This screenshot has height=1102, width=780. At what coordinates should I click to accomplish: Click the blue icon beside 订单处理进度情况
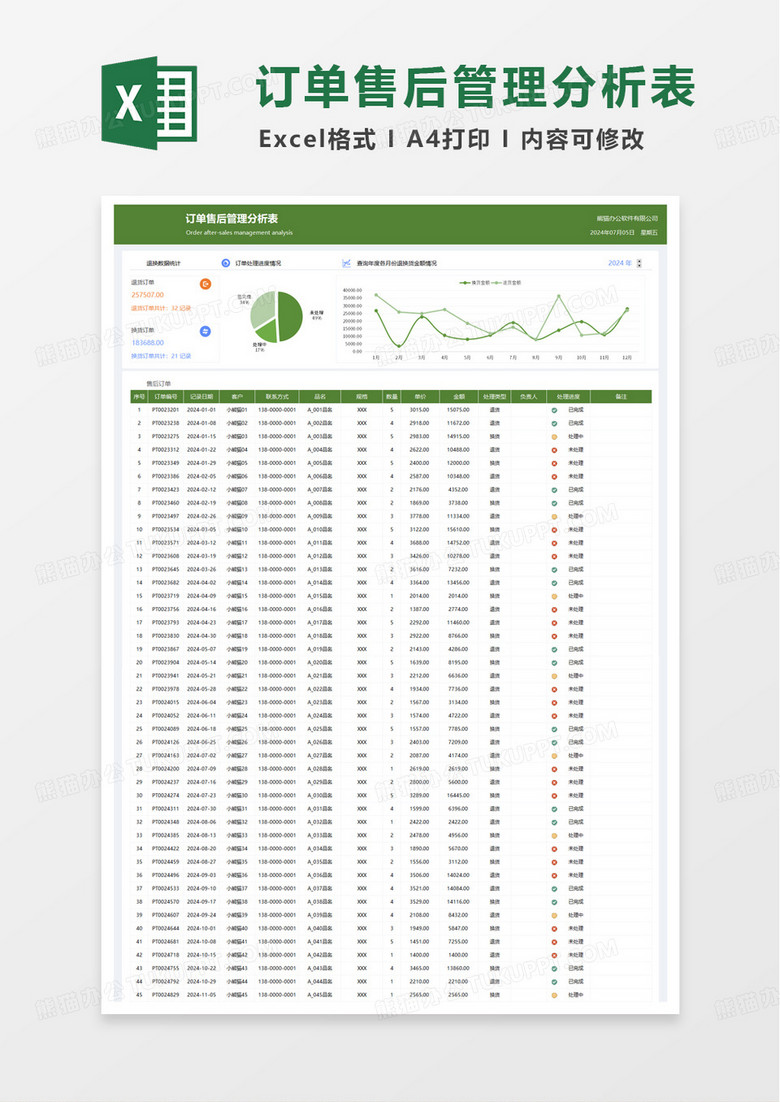[226, 264]
